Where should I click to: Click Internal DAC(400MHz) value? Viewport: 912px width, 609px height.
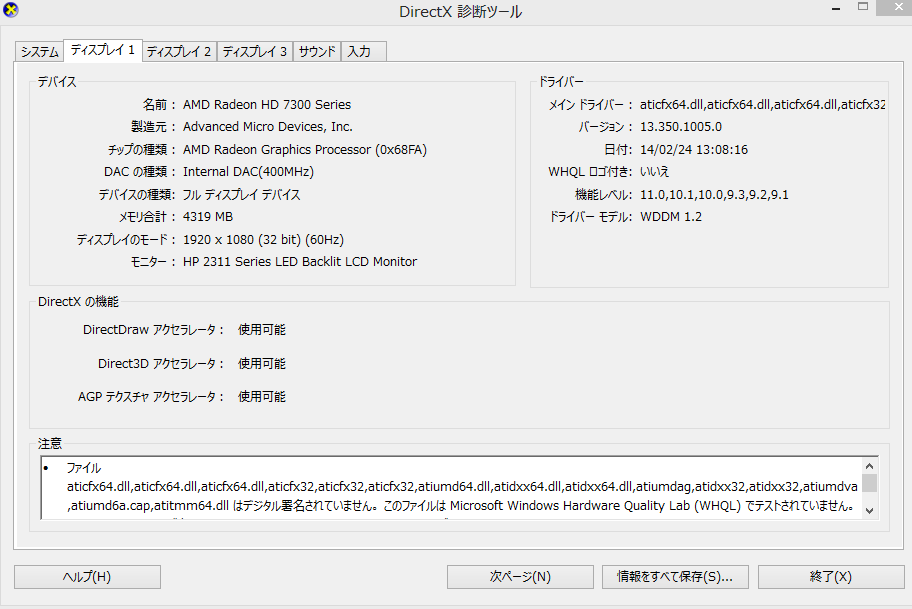[x=248, y=172]
